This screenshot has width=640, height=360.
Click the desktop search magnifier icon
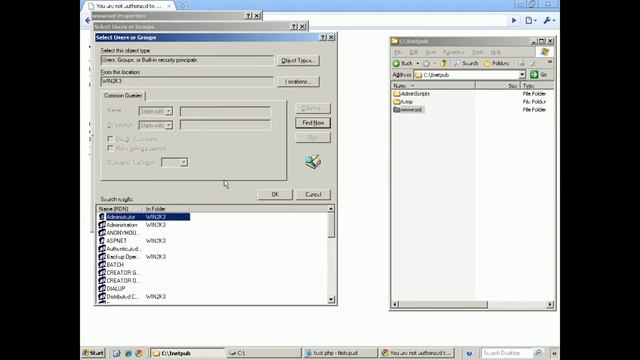[538, 353]
